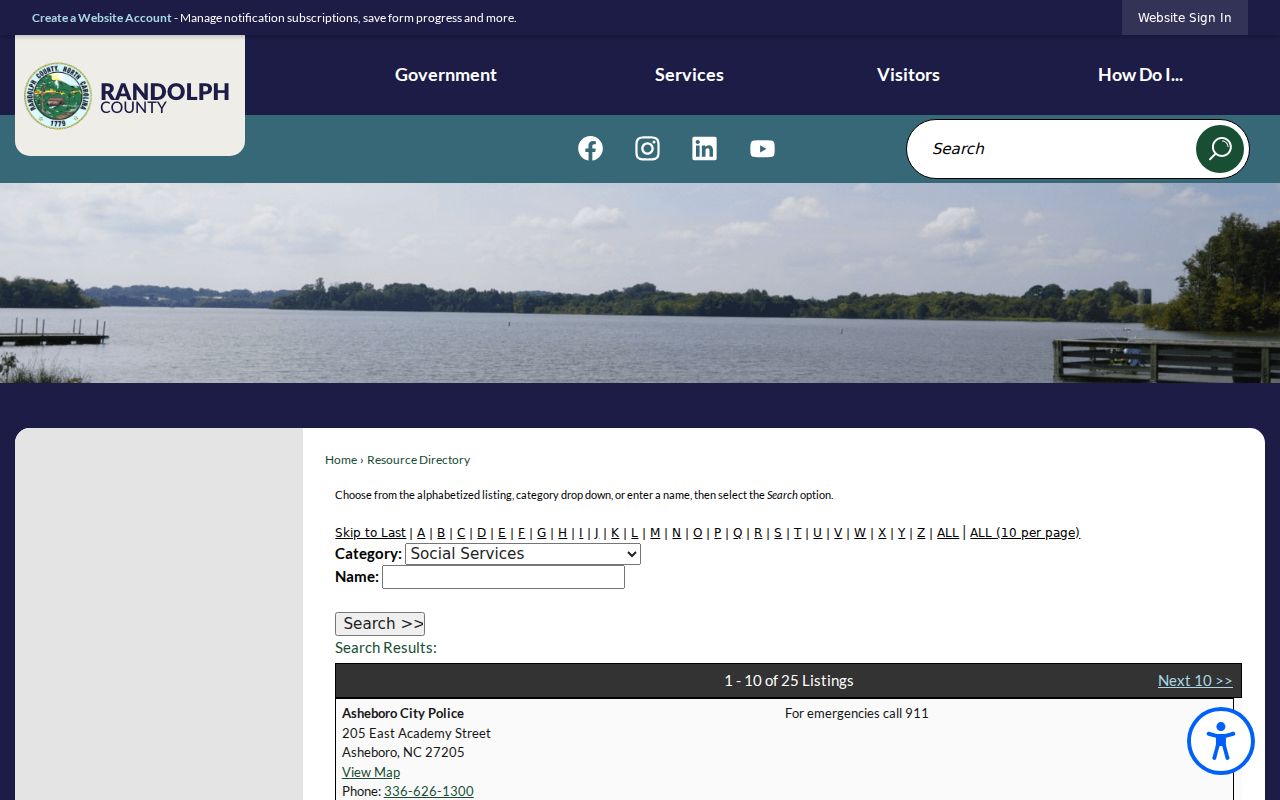Filter listings by letter S
1280x800 pixels.
pyautogui.click(x=778, y=532)
